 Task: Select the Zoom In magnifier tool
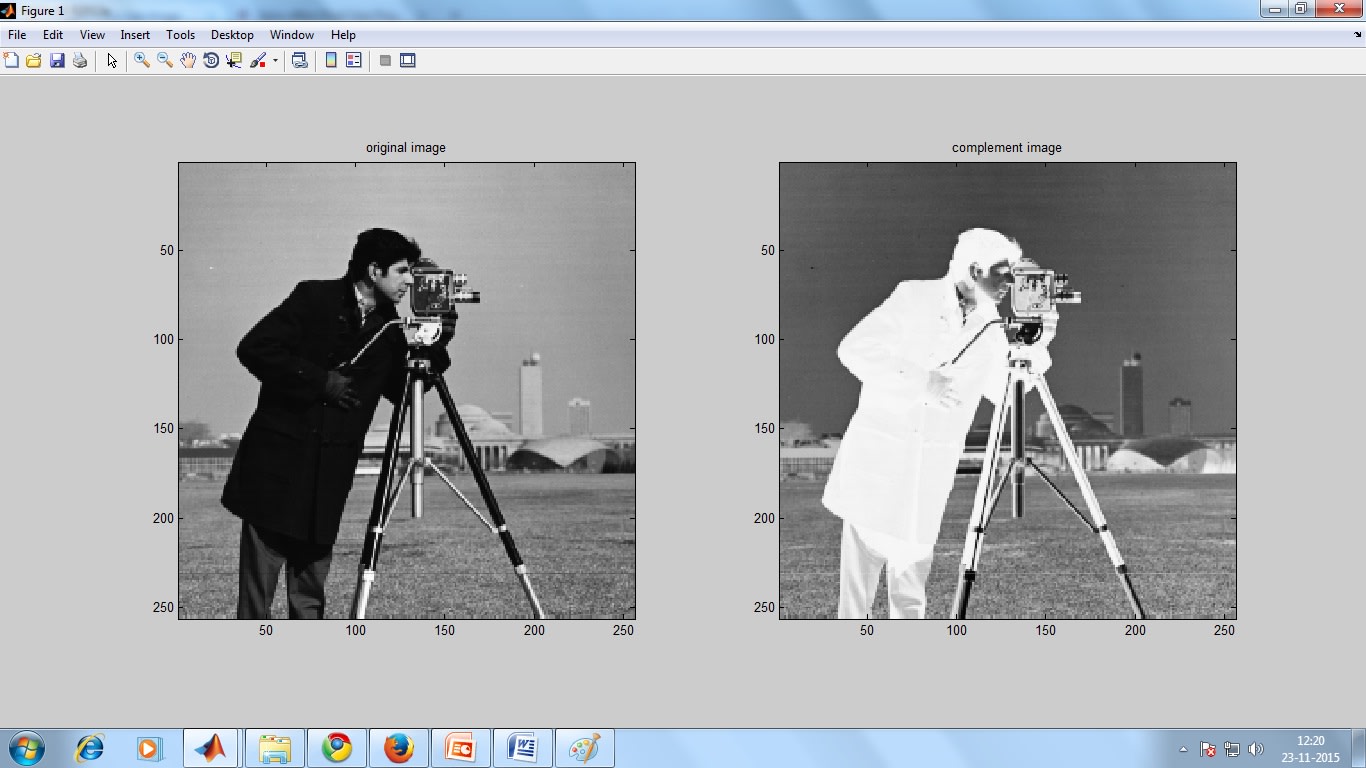[x=142, y=61]
